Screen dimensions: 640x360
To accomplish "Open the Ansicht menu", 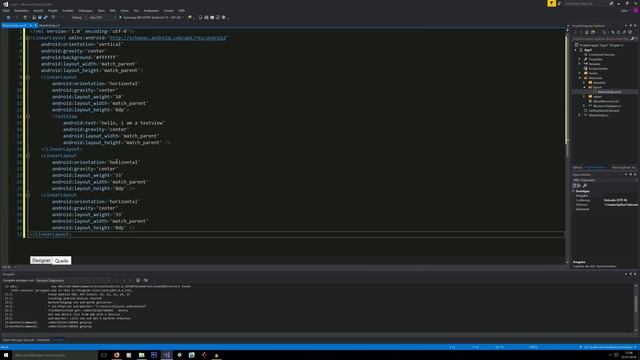I will point(38,11).
